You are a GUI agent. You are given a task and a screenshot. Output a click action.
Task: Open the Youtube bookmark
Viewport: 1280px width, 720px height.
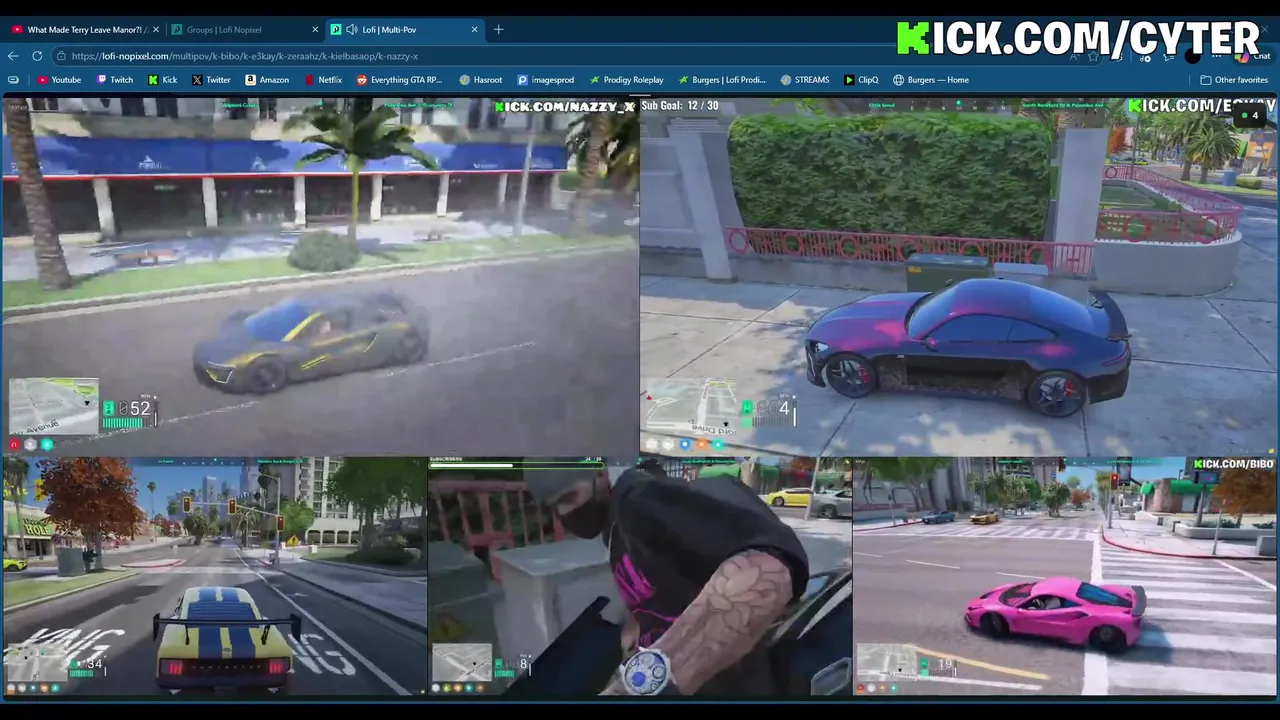pyautogui.click(x=59, y=80)
